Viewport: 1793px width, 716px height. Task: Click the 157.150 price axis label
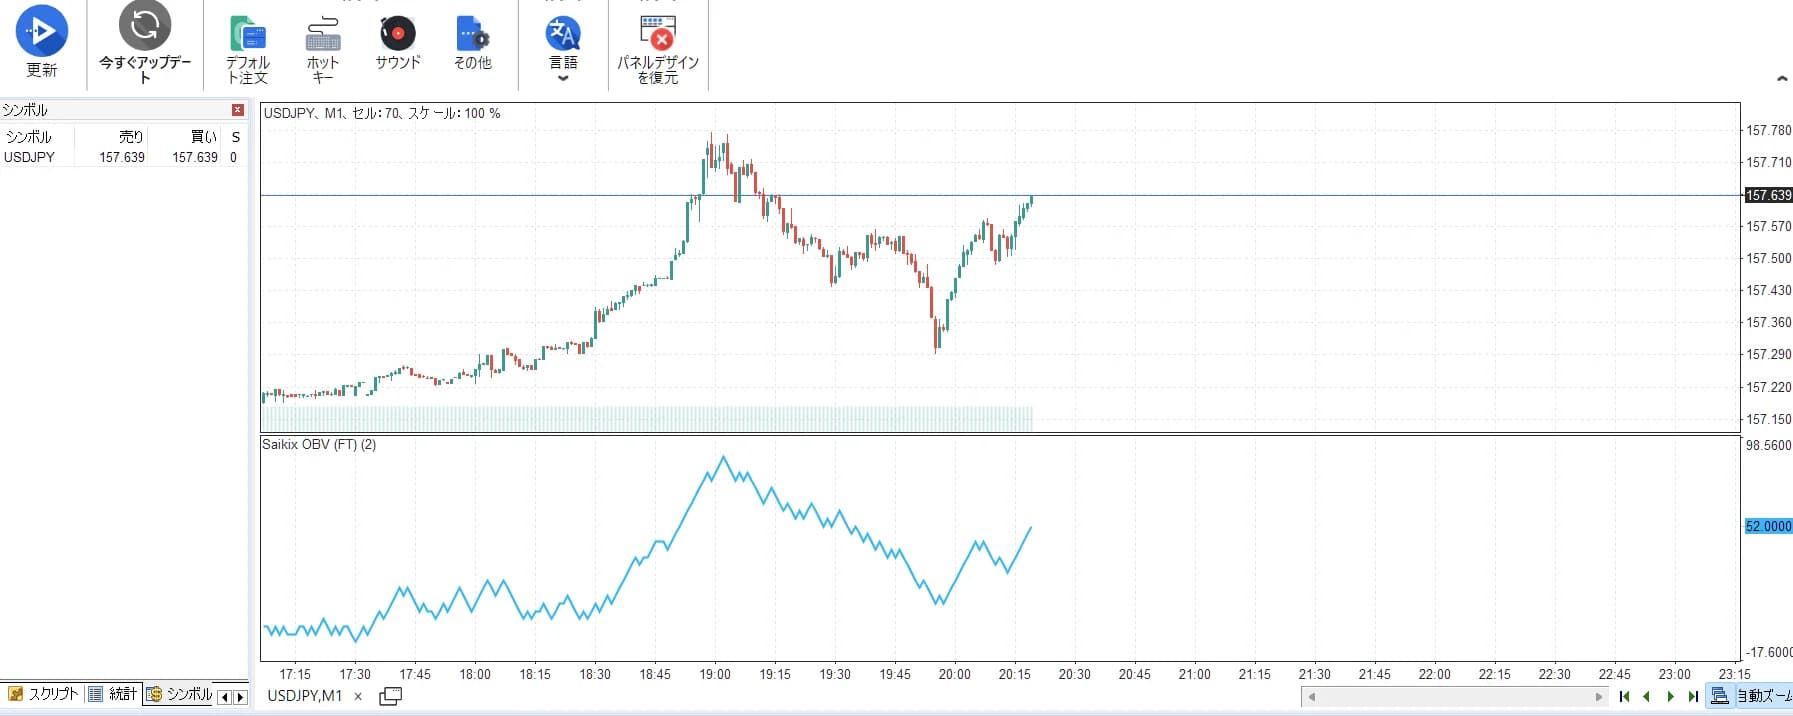[x=1768, y=419]
